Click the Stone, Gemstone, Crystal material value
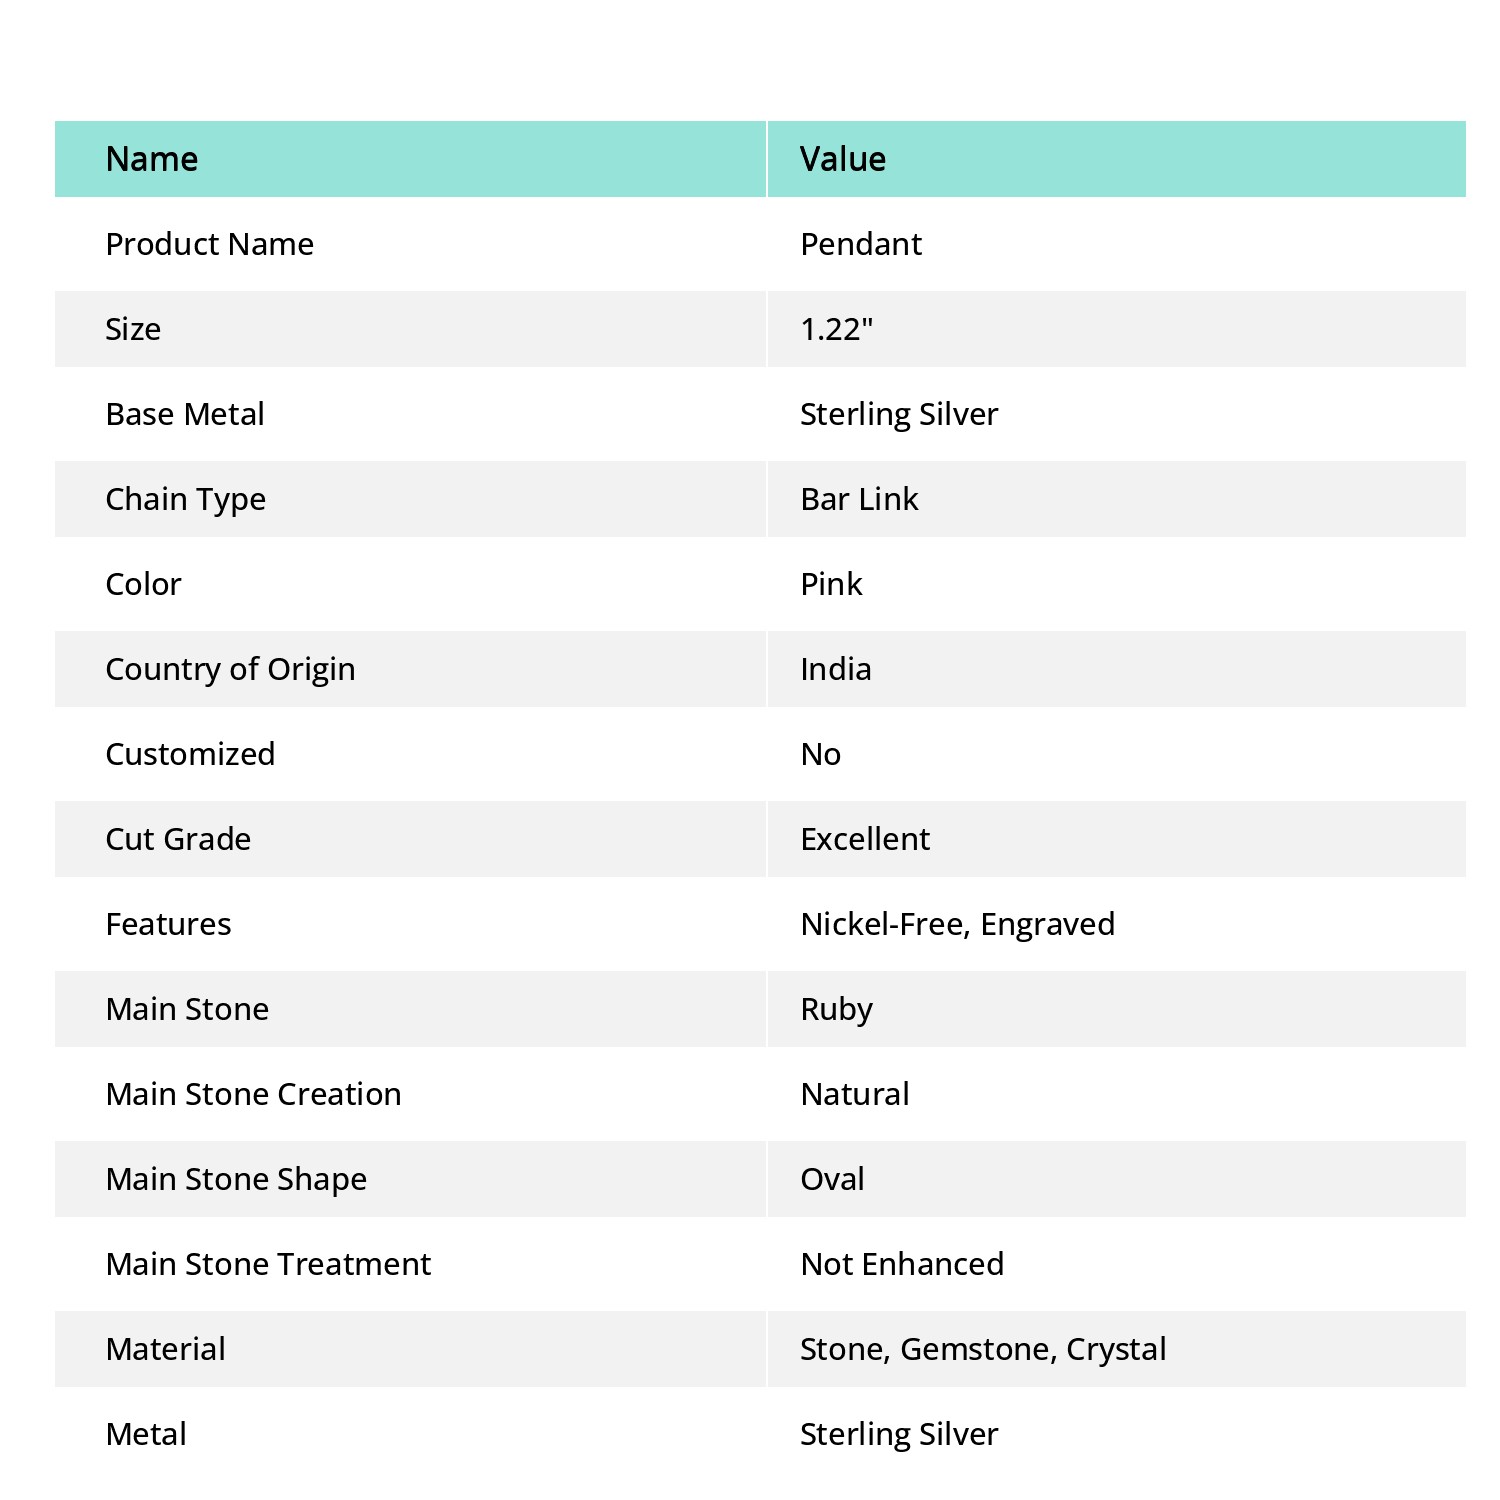Viewport: 1500px width, 1500px height. point(983,1349)
